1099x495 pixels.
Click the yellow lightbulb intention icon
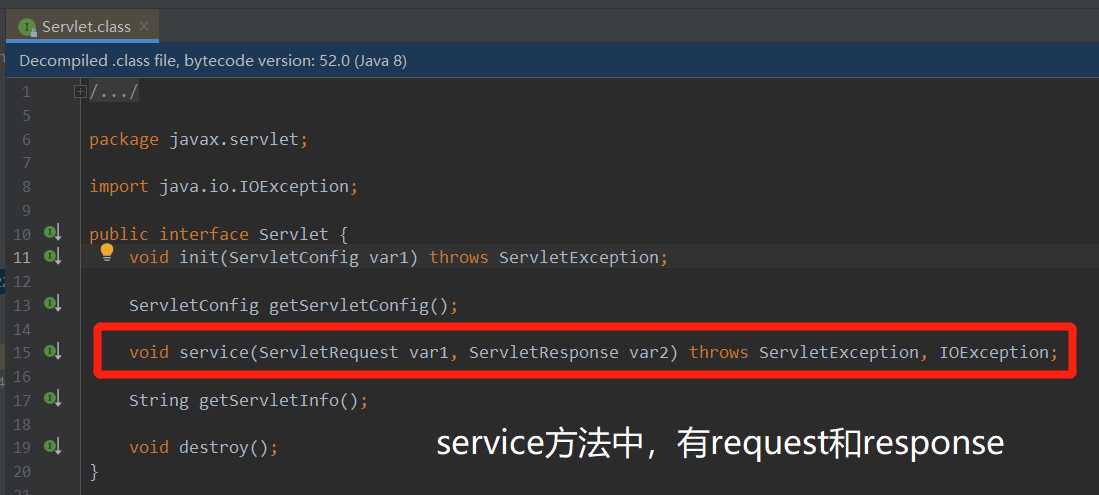pos(107,252)
